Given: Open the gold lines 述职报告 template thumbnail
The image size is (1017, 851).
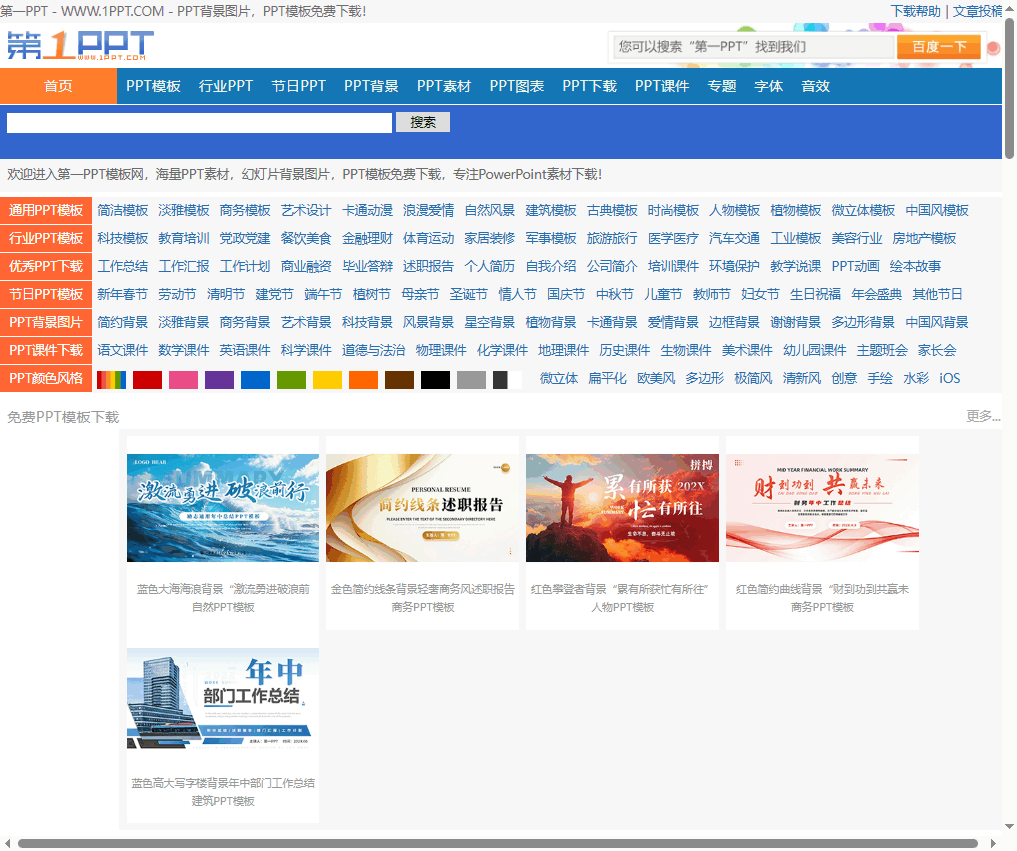Looking at the screenshot, I should (422, 508).
